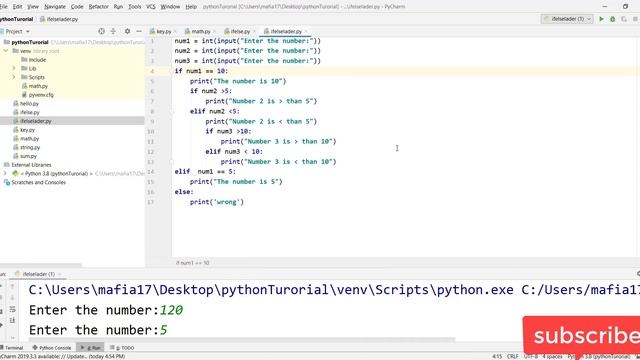Collapse the venv folder
This screenshot has width=640, height=360.
6,51
